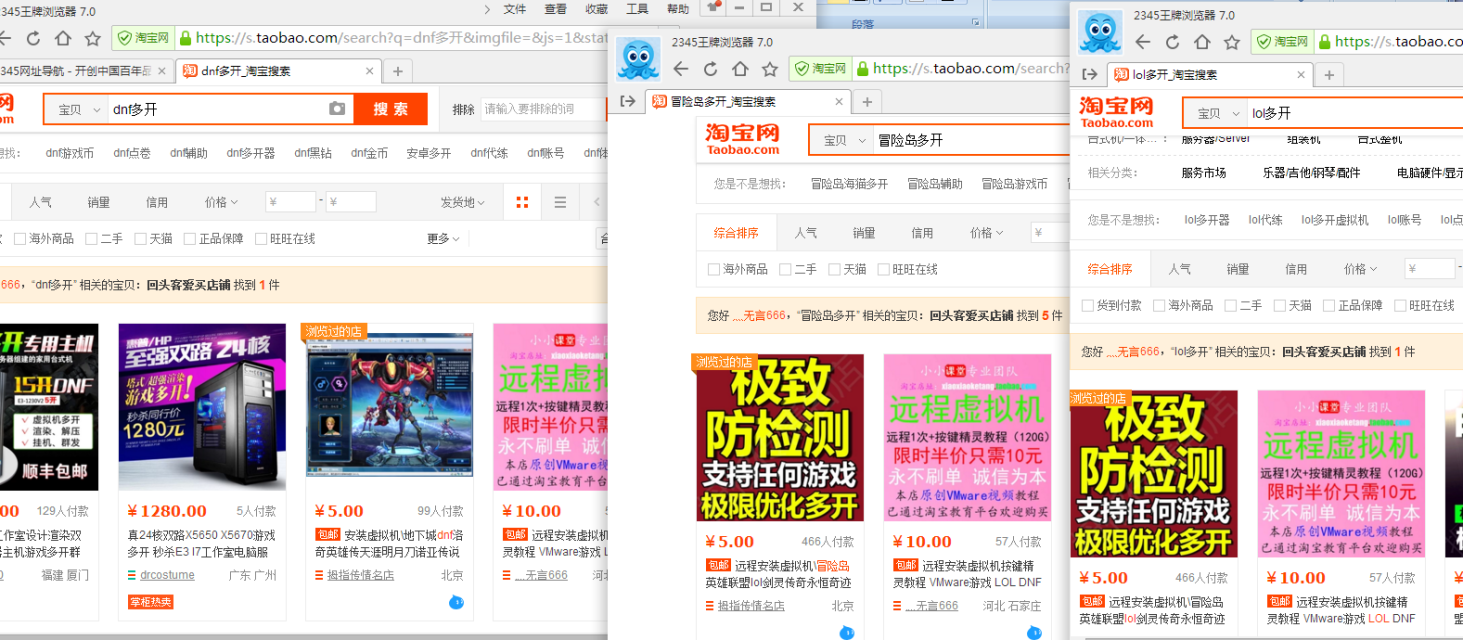
Task: Close the 2345网址导航 tab
Action: pos(160,71)
